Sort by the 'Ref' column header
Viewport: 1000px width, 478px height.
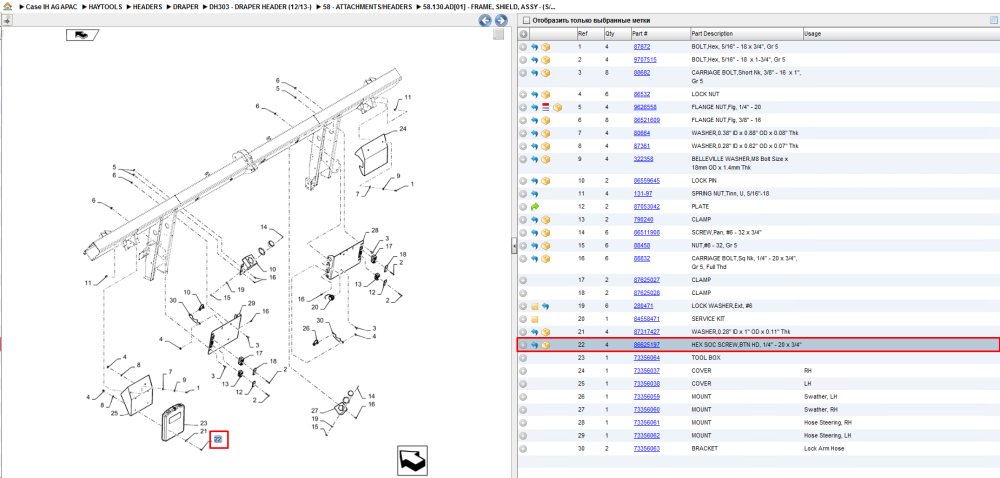[x=589, y=34]
